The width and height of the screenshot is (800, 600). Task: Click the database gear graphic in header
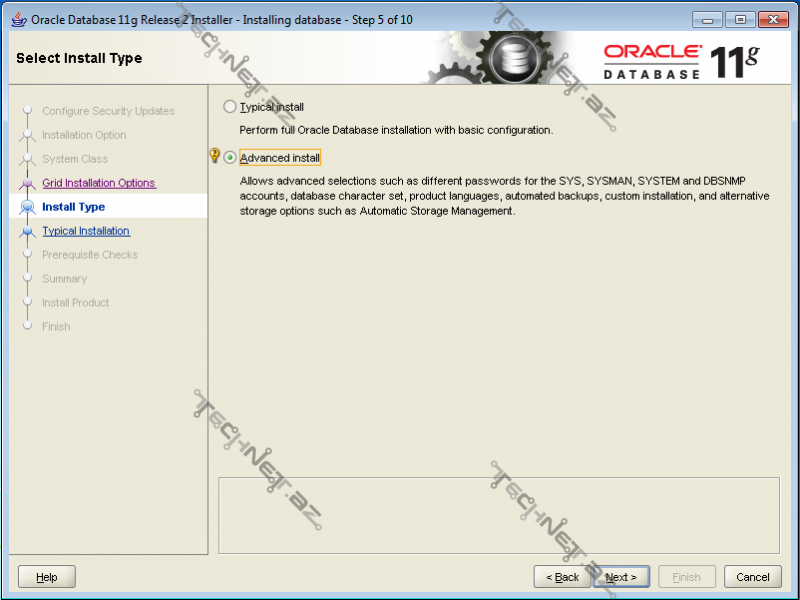coord(510,58)
